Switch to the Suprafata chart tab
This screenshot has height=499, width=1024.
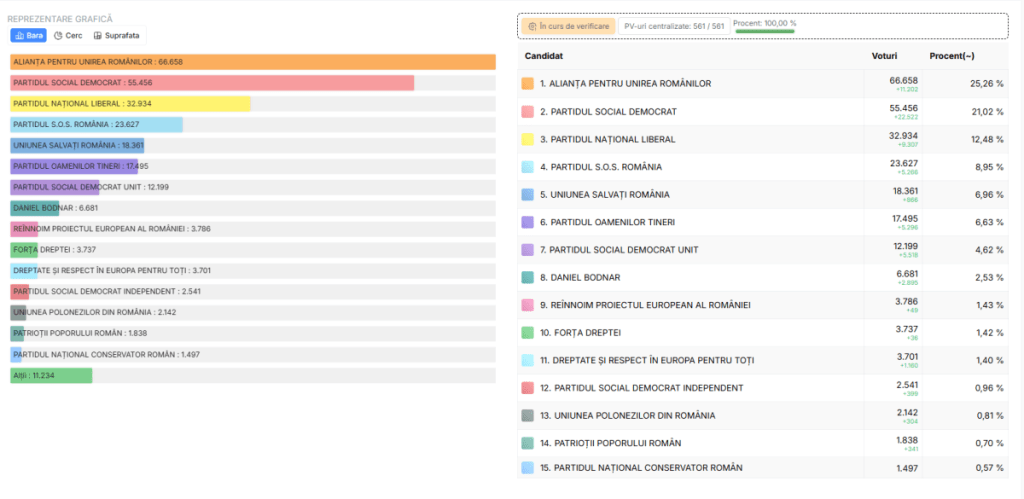tap(117, 35)
